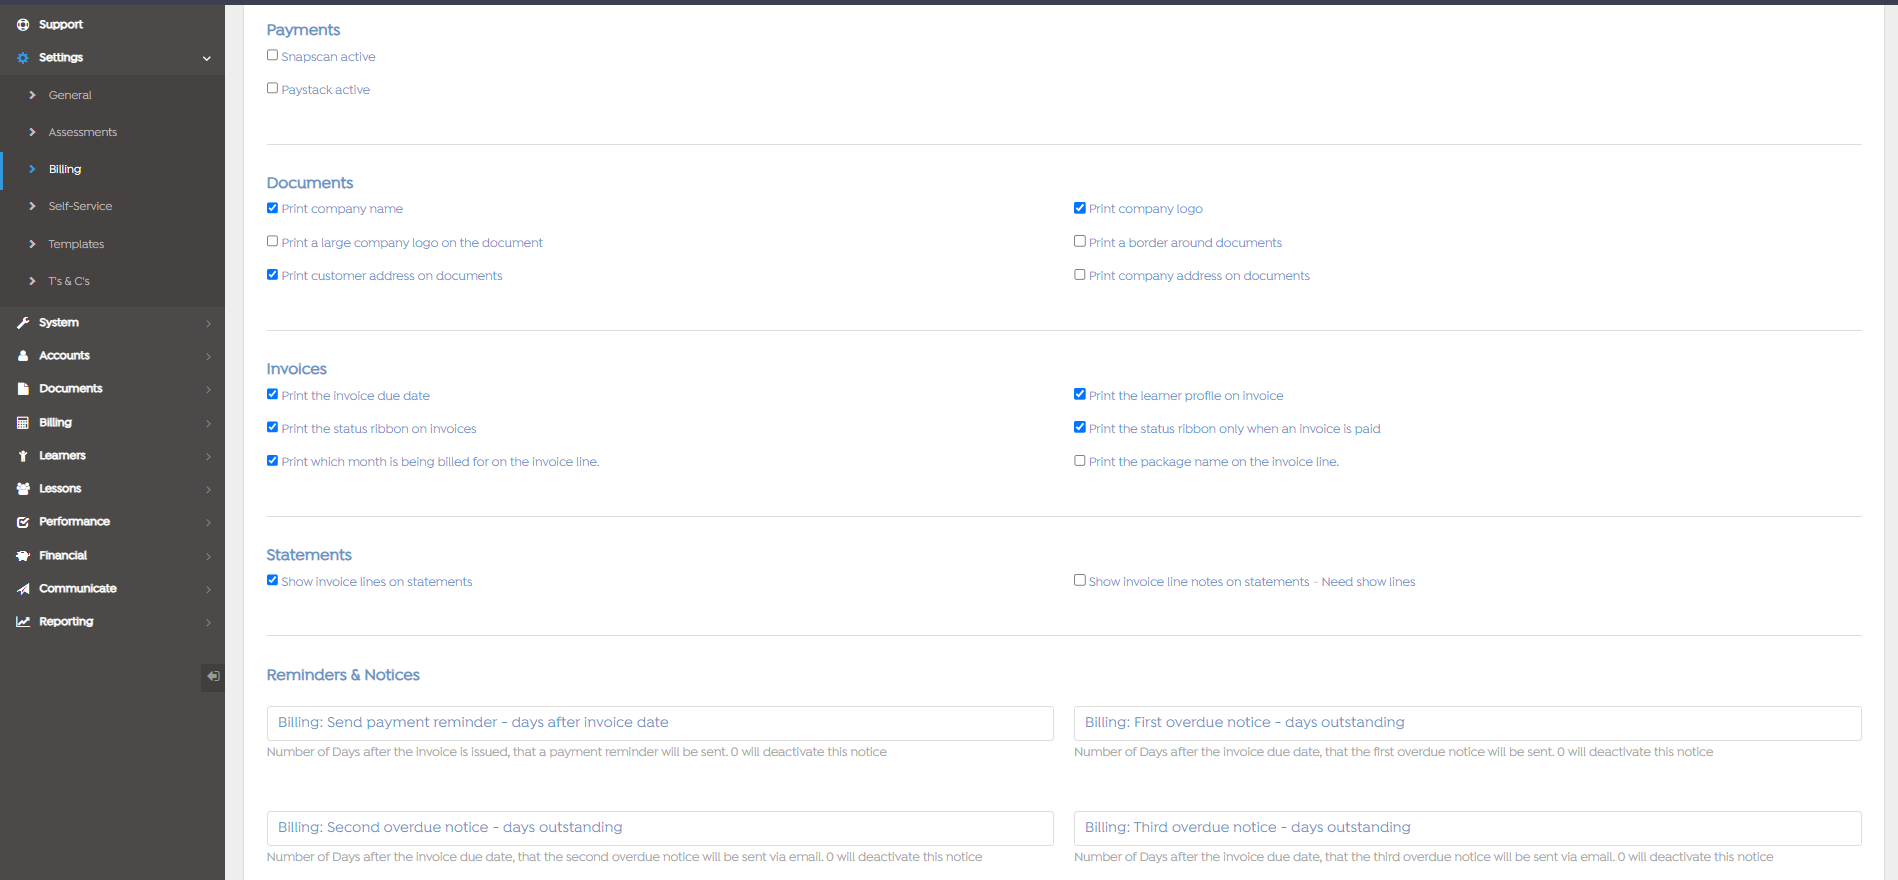Screen dimensions: 1898x880
Task: Check Print a large company logo option
Action: [272, 242]
